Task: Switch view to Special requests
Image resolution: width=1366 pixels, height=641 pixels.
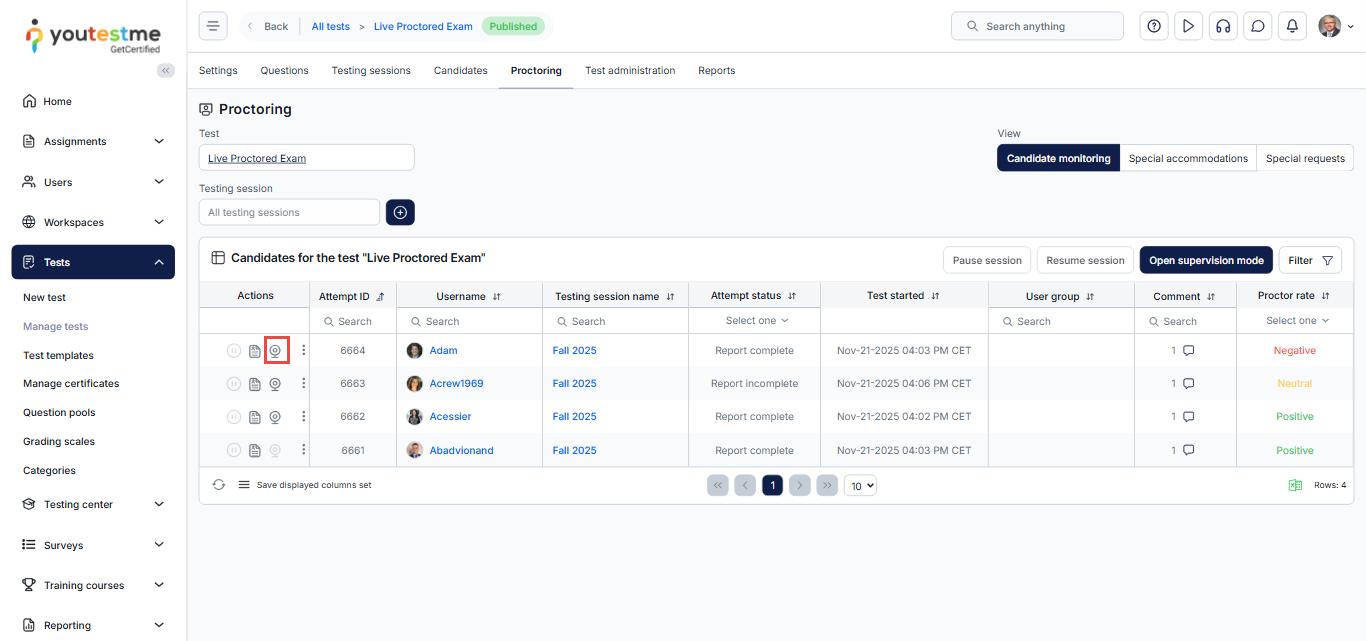Action: click(1305, 158)
